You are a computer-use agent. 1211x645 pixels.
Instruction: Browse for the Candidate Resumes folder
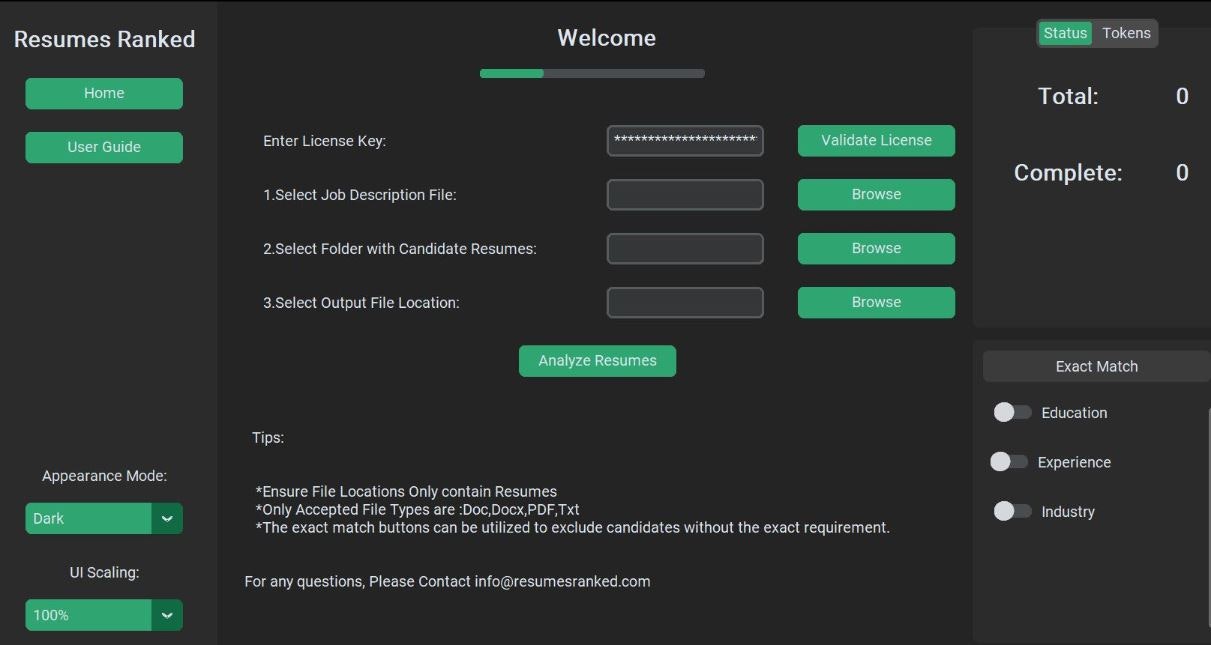tap(876, 249)
